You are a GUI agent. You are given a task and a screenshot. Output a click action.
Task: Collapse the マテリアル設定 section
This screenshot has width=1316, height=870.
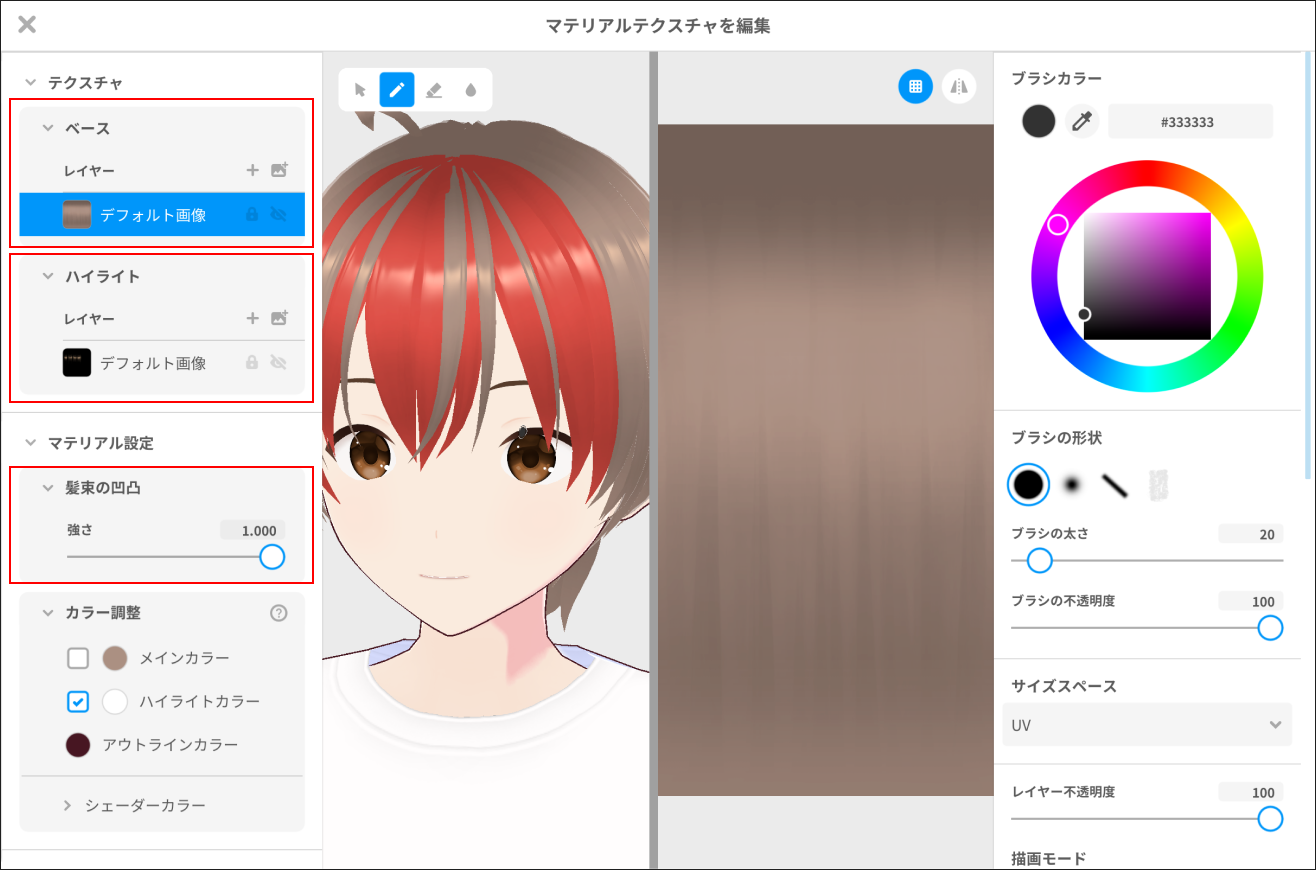tap(29, 442)
